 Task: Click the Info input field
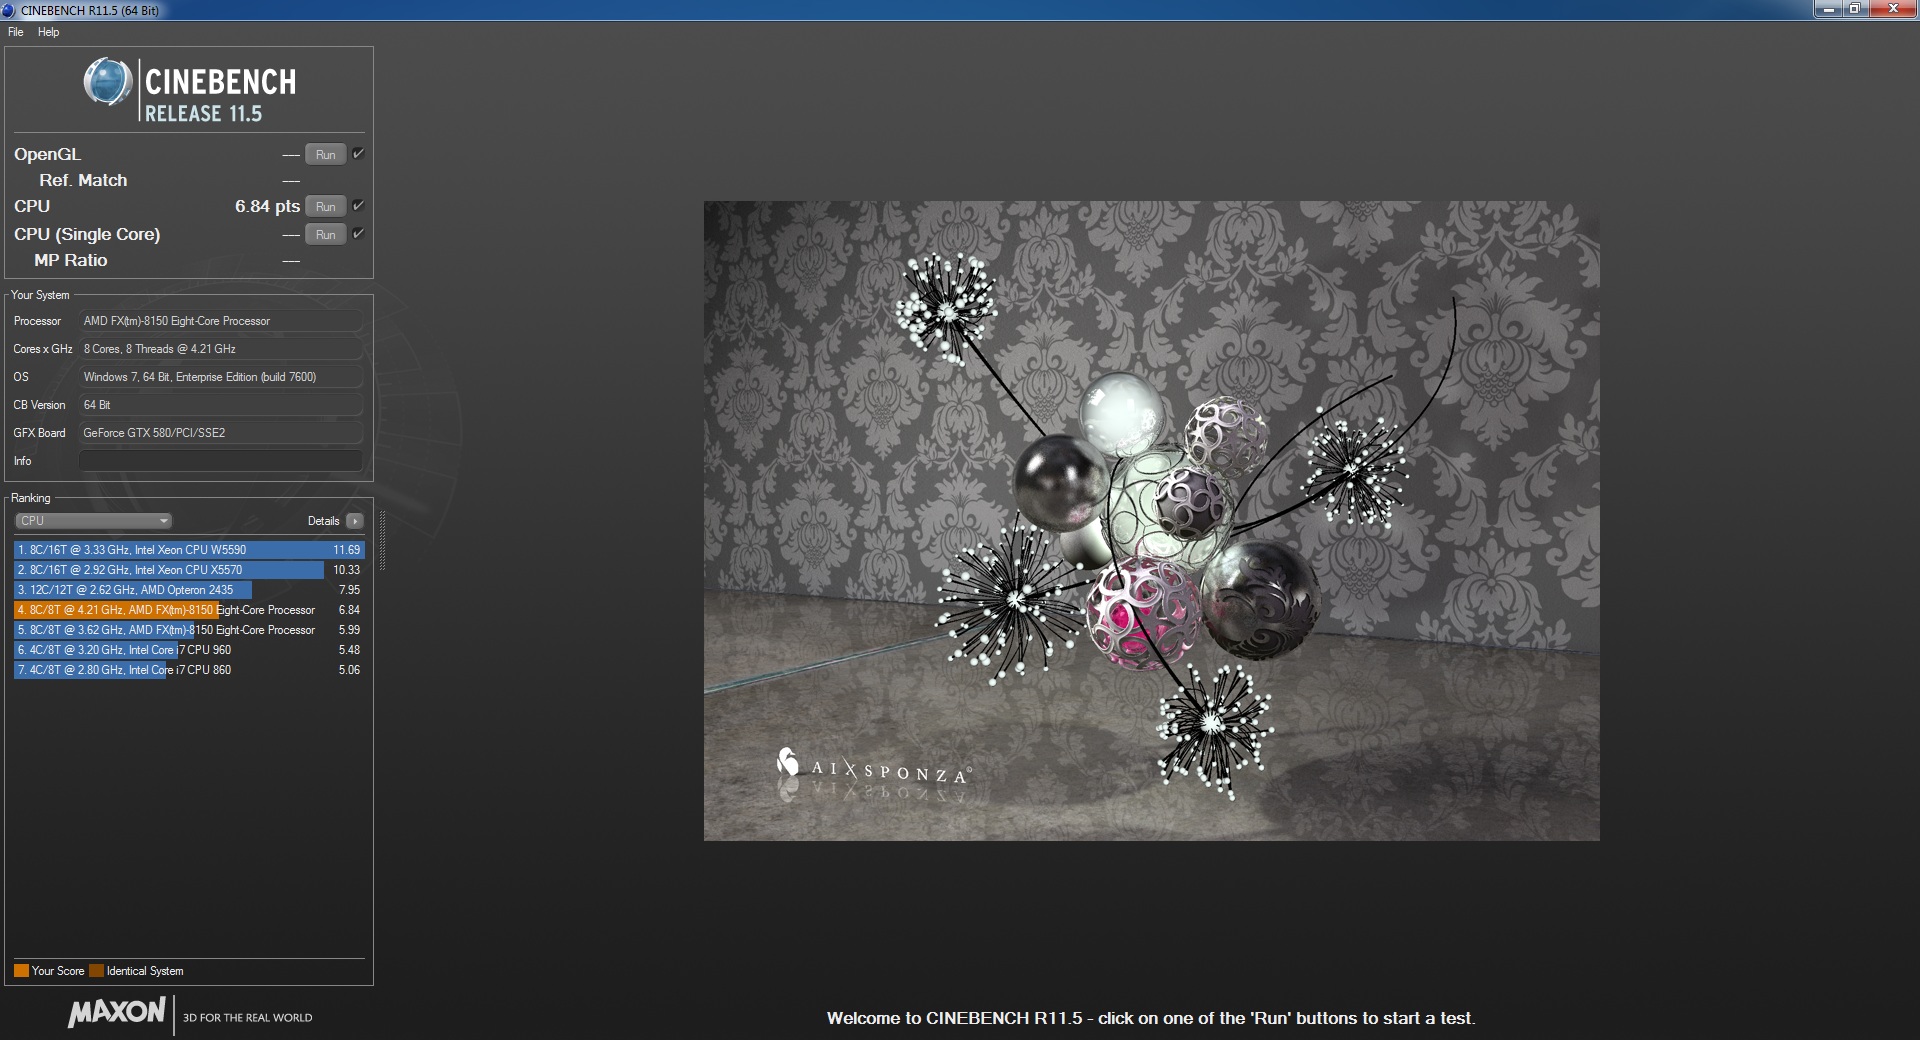220,461
